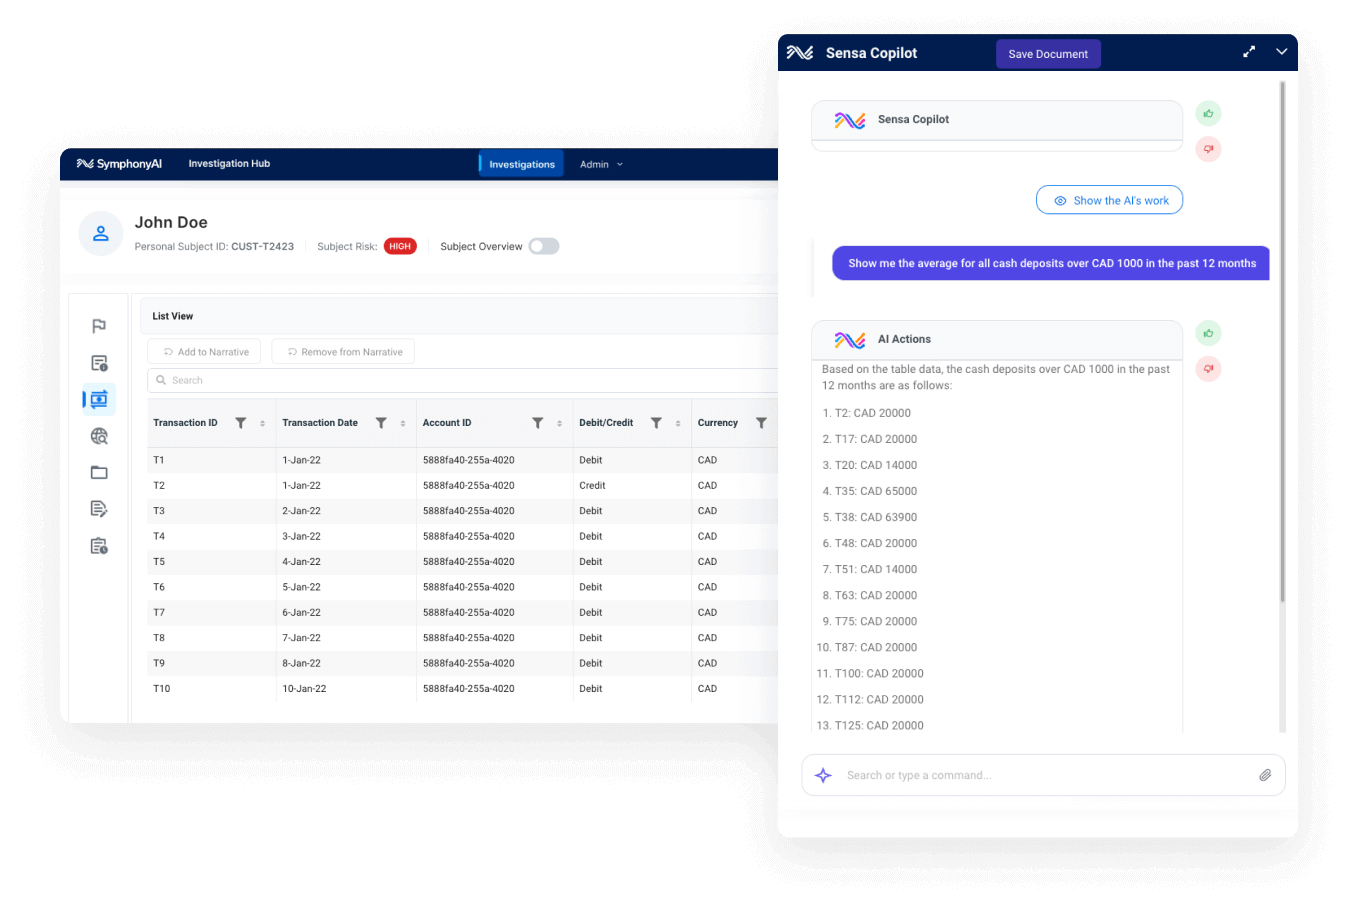Click John Doe's profile avatar icon
This screenshot has height=905, width=1349.
pos(101,234)
